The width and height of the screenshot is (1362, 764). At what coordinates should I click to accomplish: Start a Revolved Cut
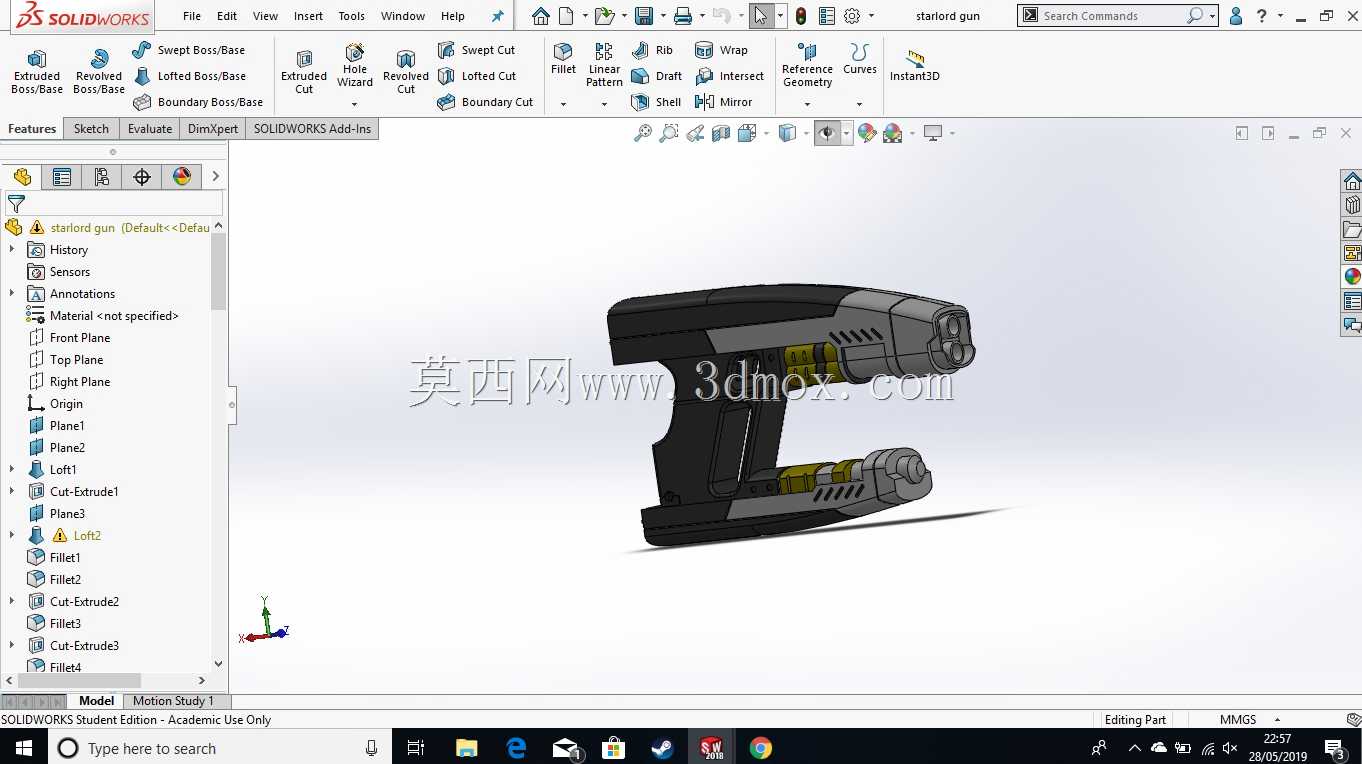click(x=406, y=72)
